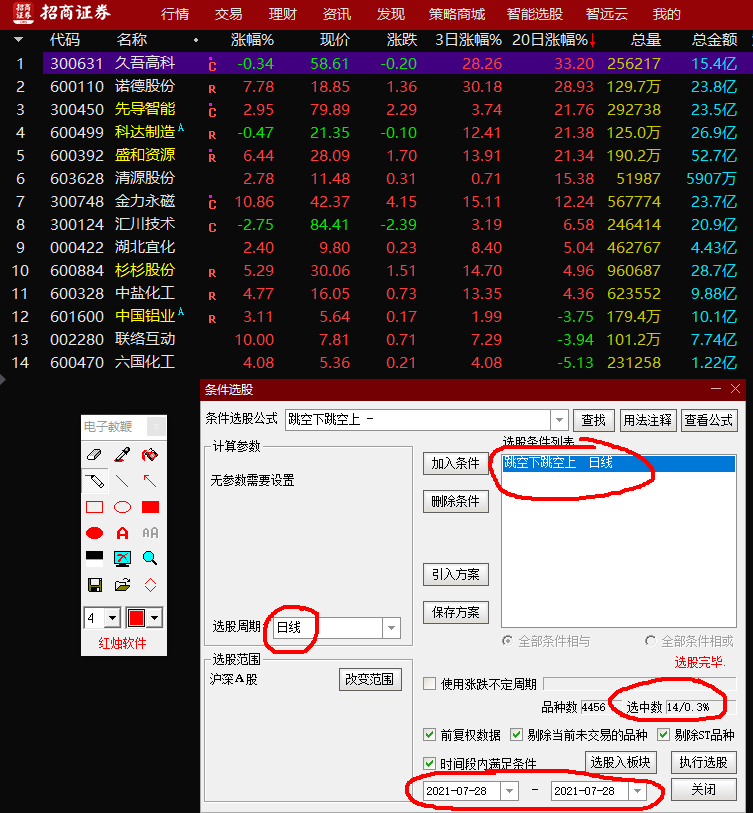
Task: Click the 执行选股 button
Action: click(703, 762)
